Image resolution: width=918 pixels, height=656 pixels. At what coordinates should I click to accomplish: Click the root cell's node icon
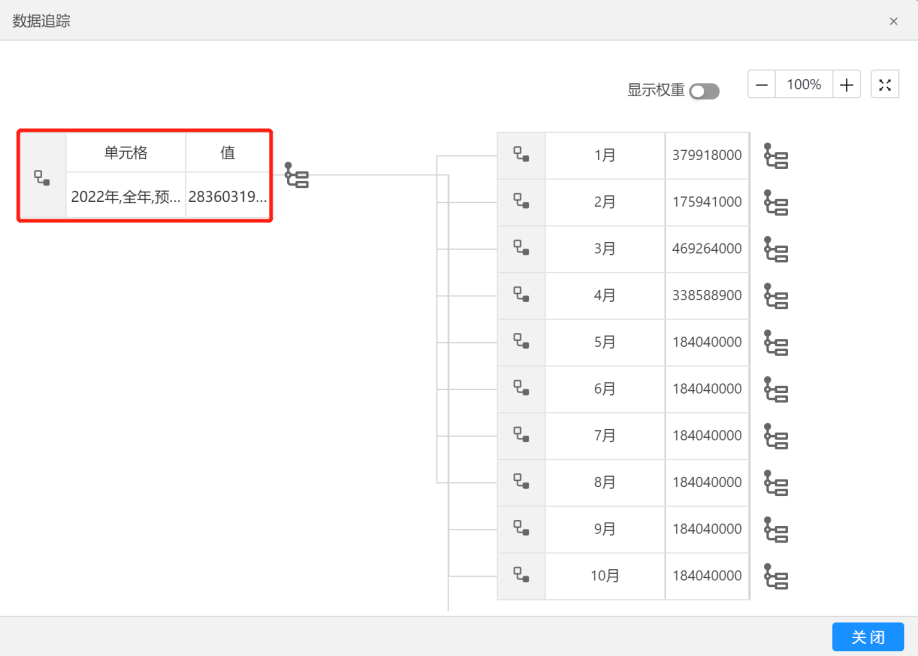tap(42, 177)
